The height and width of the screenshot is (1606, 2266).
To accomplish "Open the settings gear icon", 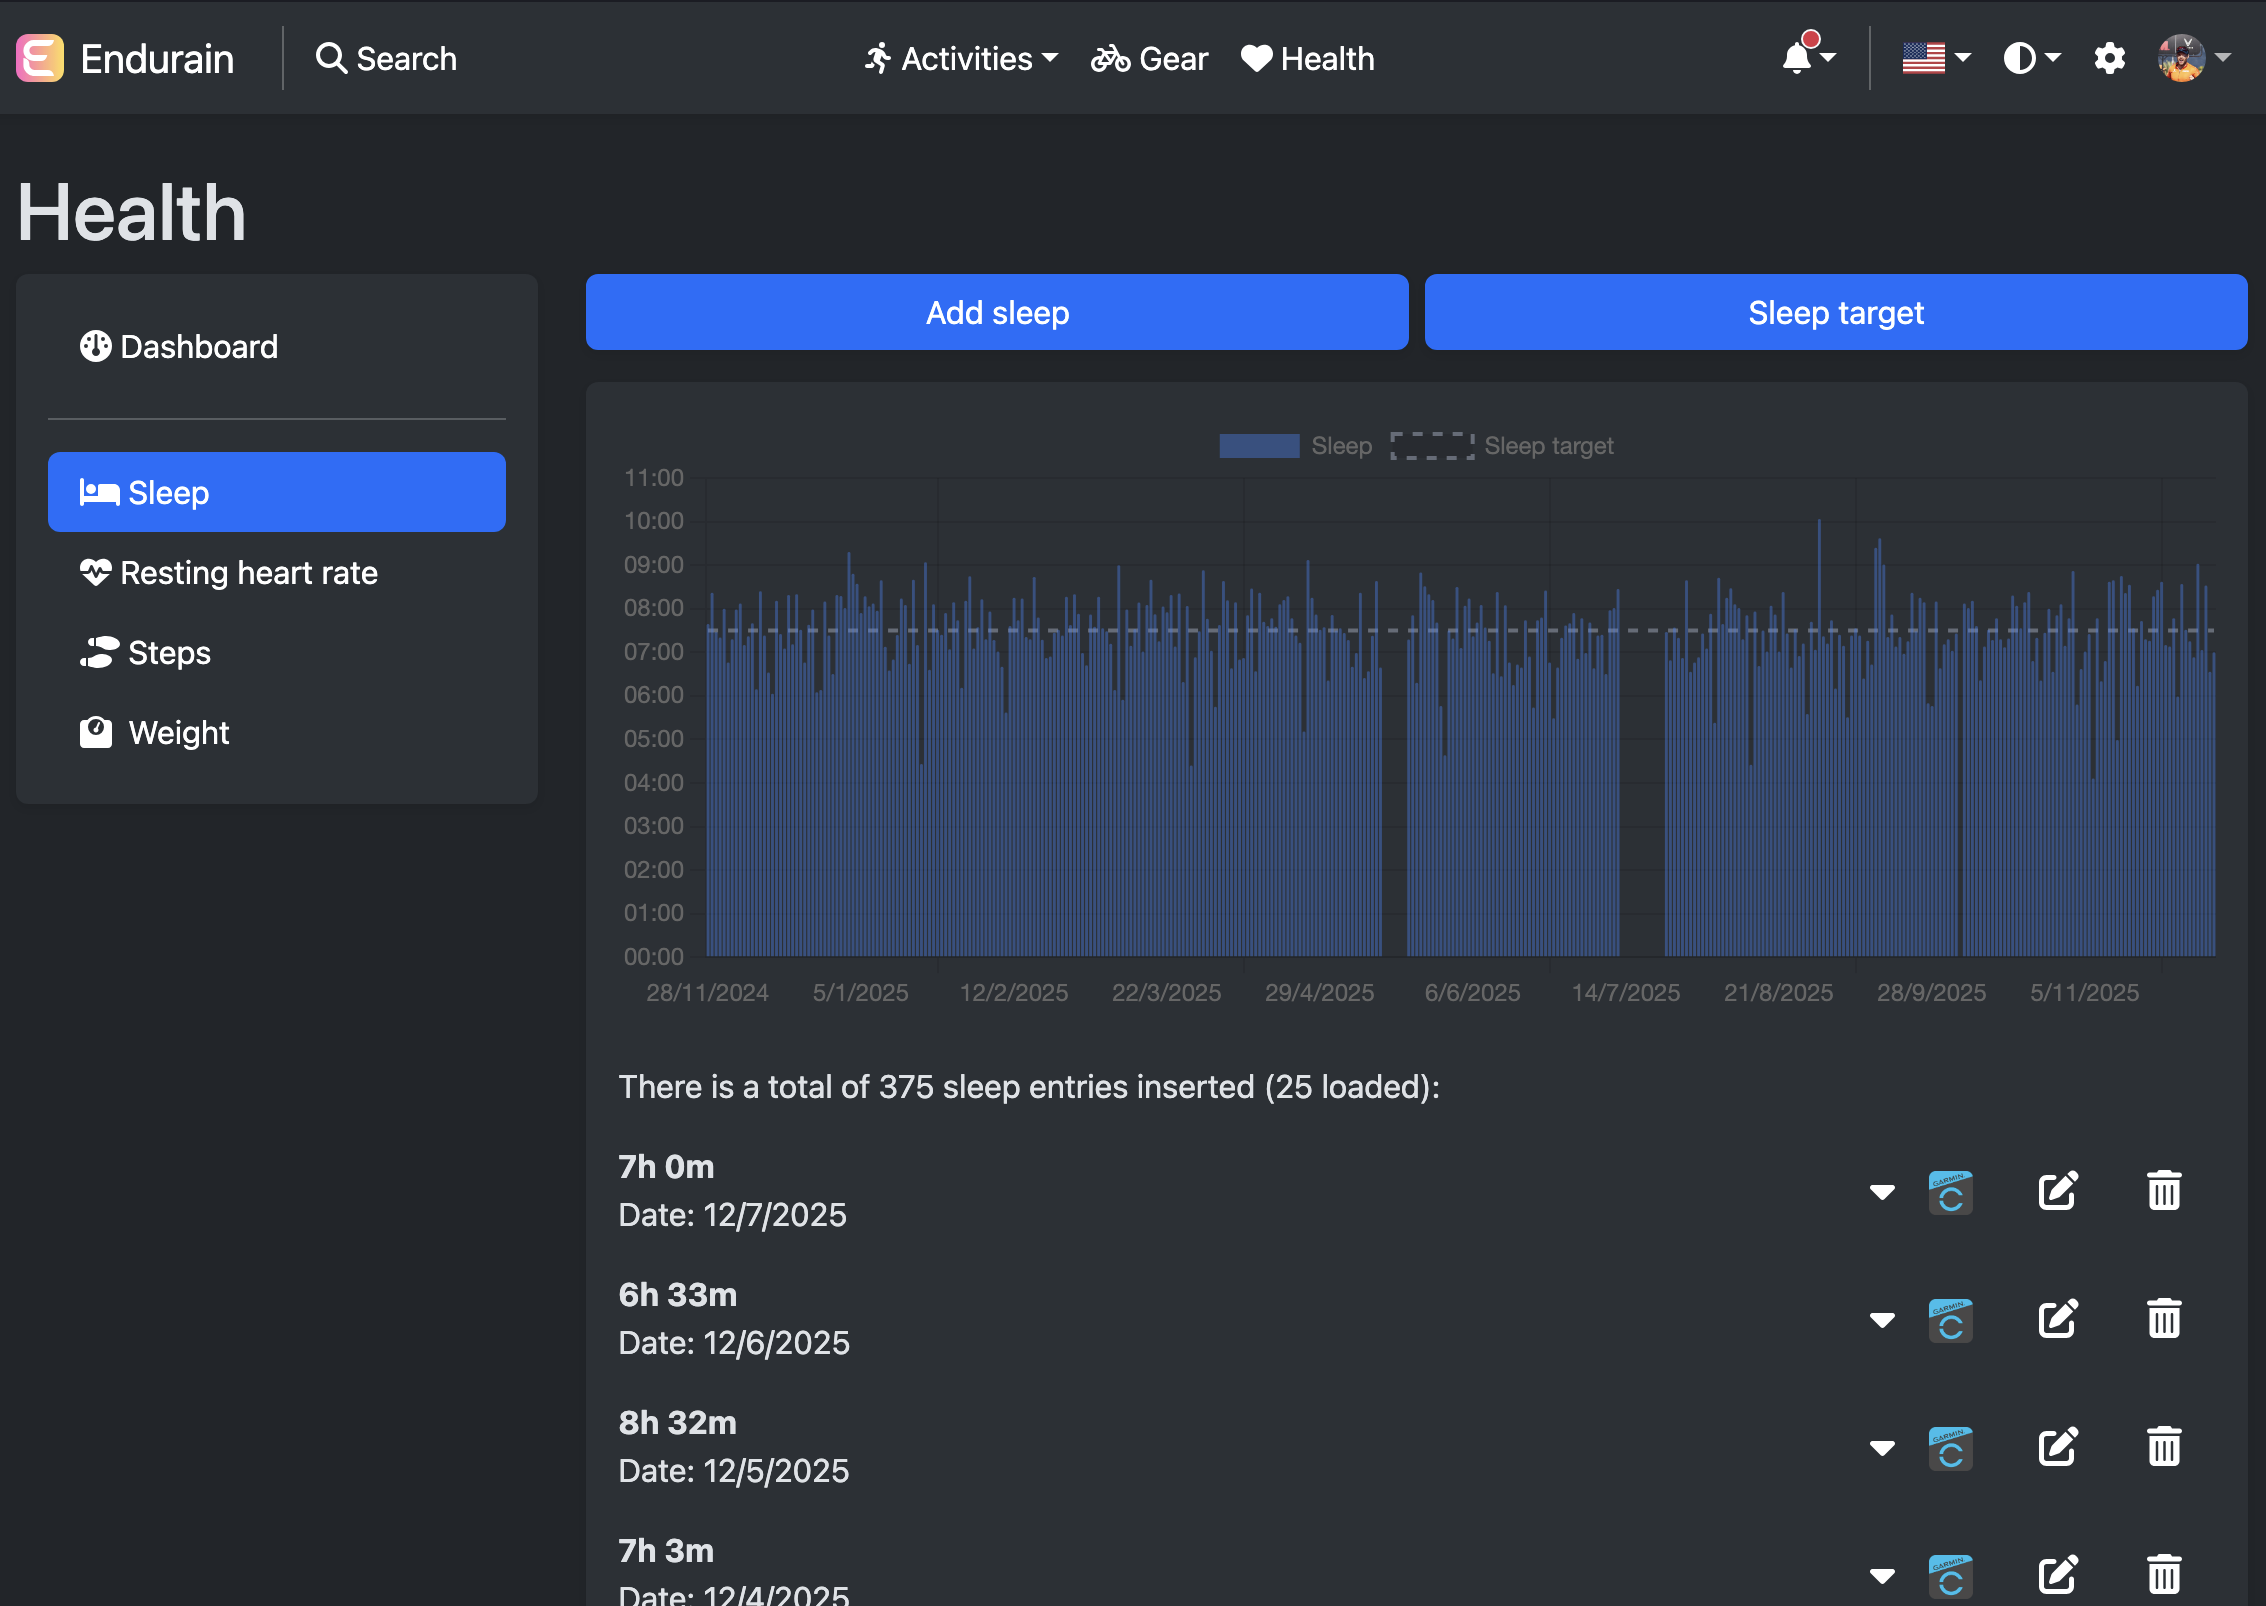I will [2109, 58].
